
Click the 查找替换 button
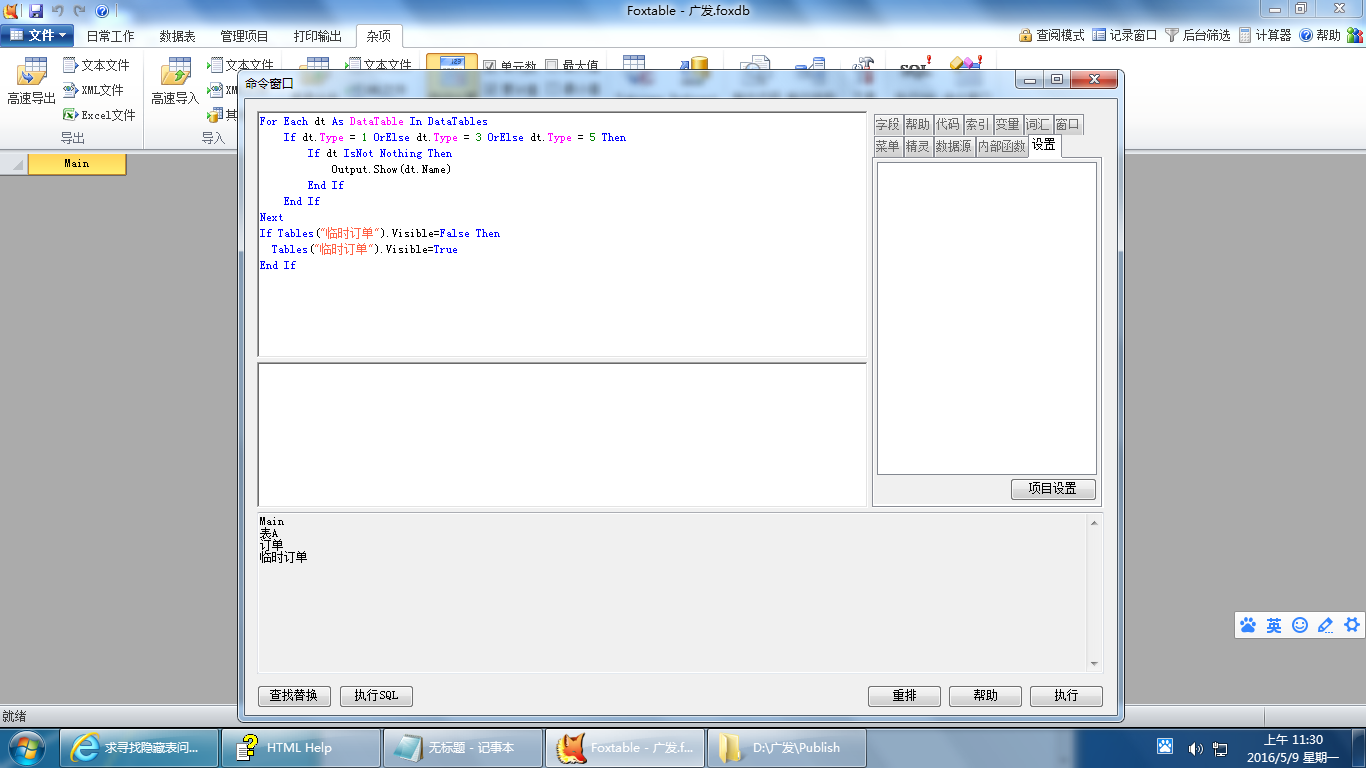point(293,696)
